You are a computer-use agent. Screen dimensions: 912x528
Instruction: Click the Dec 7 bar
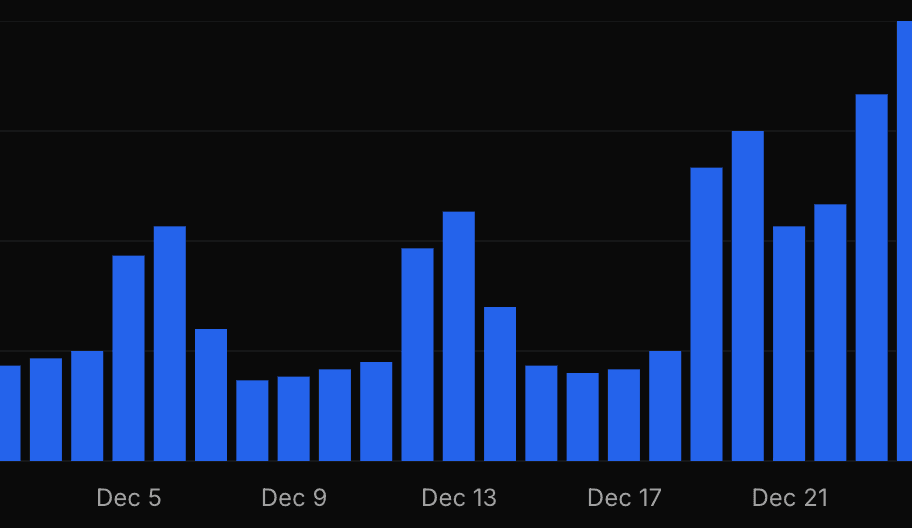coord(211,394)
